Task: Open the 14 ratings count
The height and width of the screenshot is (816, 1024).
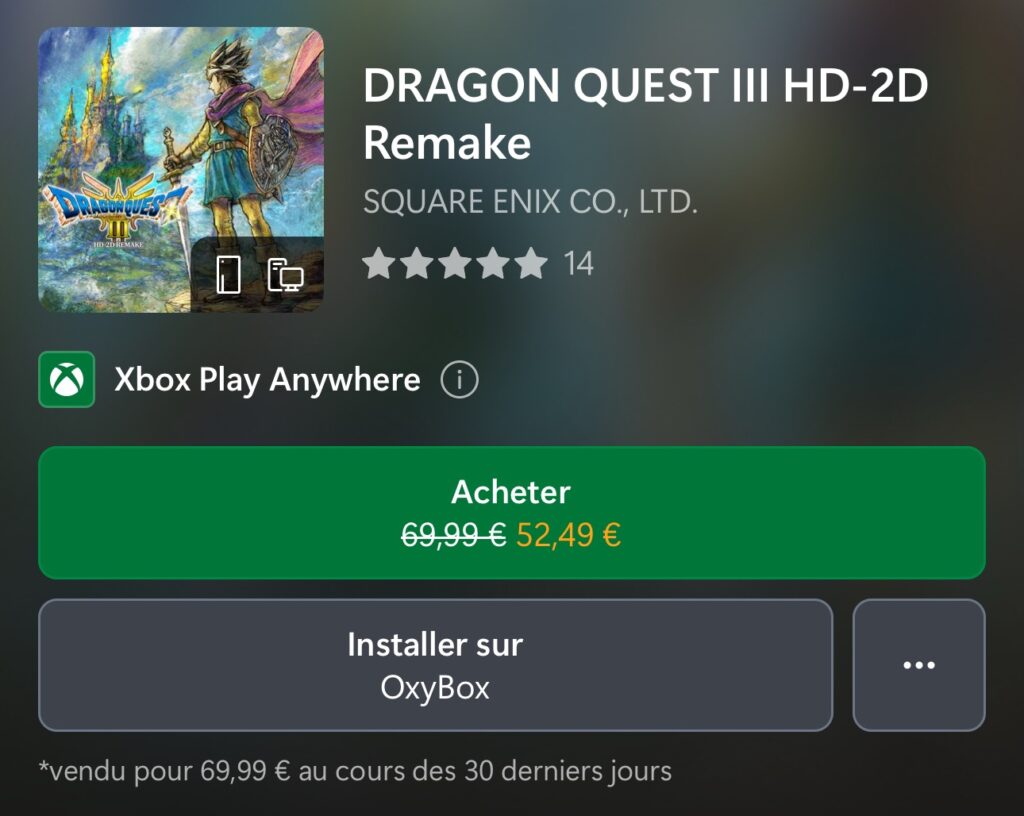Action: click(x=578, y=264)
